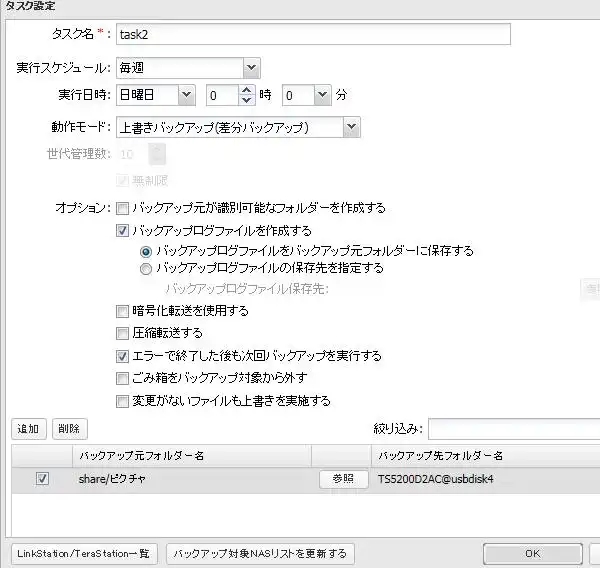Decrease the hour stepper value
The height and width of the screenshot is (568, 600).
click(247, 101)
